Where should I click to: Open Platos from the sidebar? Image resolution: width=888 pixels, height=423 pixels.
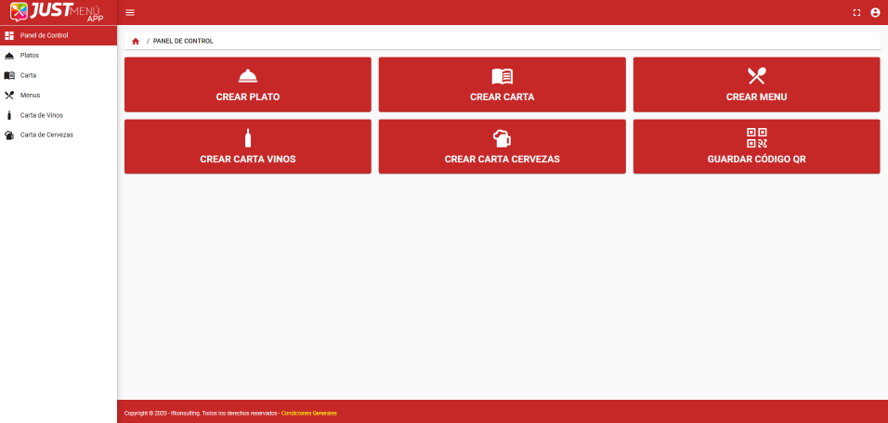pyautogui.click(x=30, y=55)
